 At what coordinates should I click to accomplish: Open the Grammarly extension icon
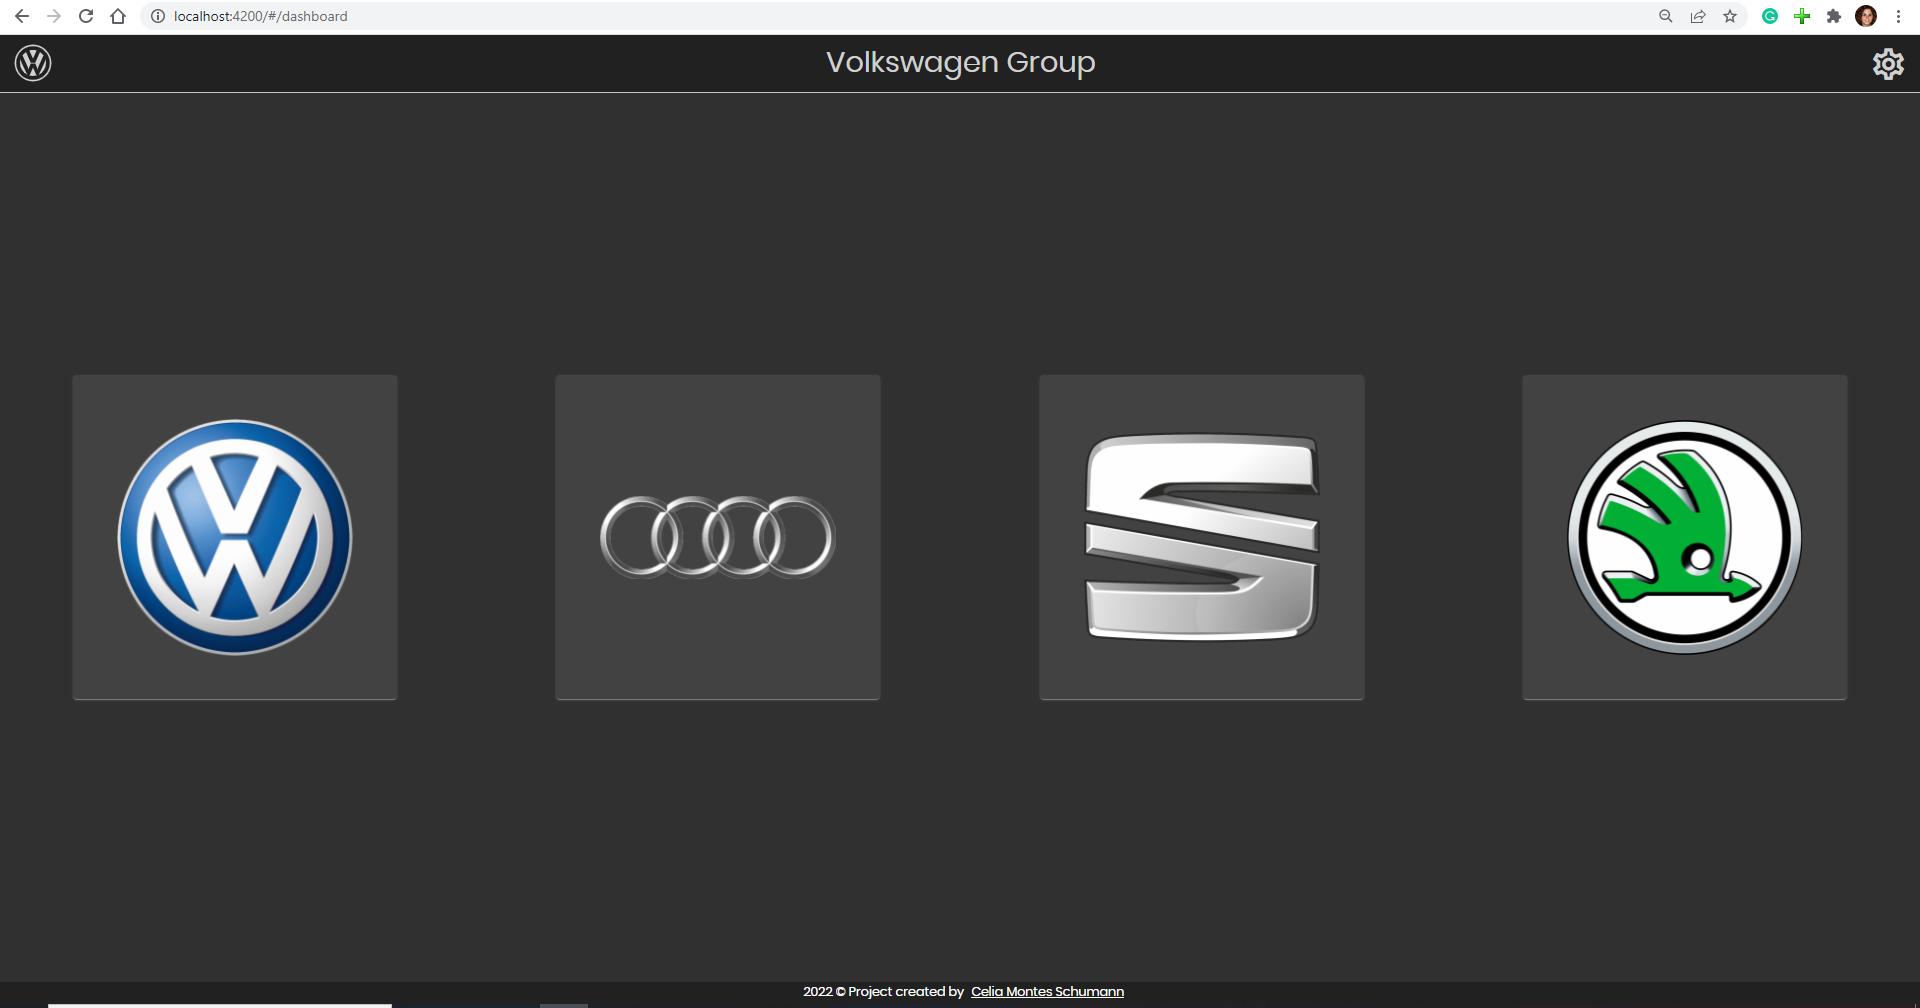(1770, 16)
